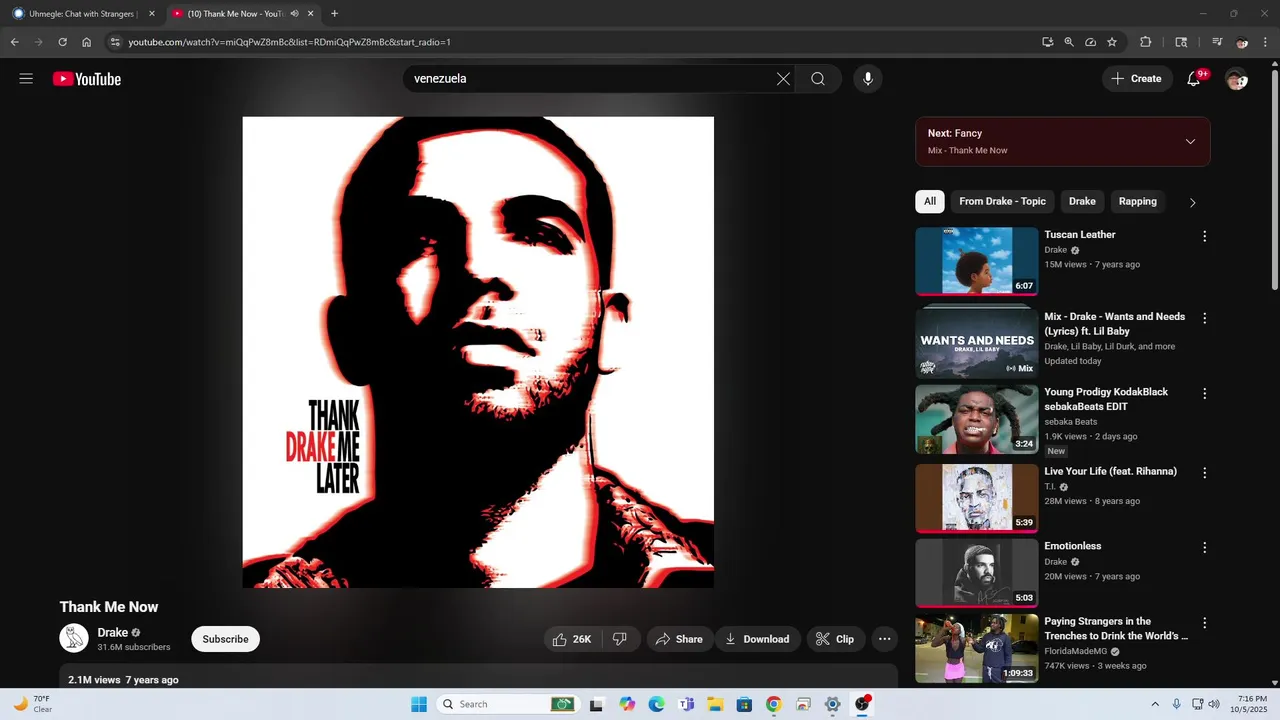Start voice search with microphone
Viewport: 1280px width, 720px height.
[868, 79]
